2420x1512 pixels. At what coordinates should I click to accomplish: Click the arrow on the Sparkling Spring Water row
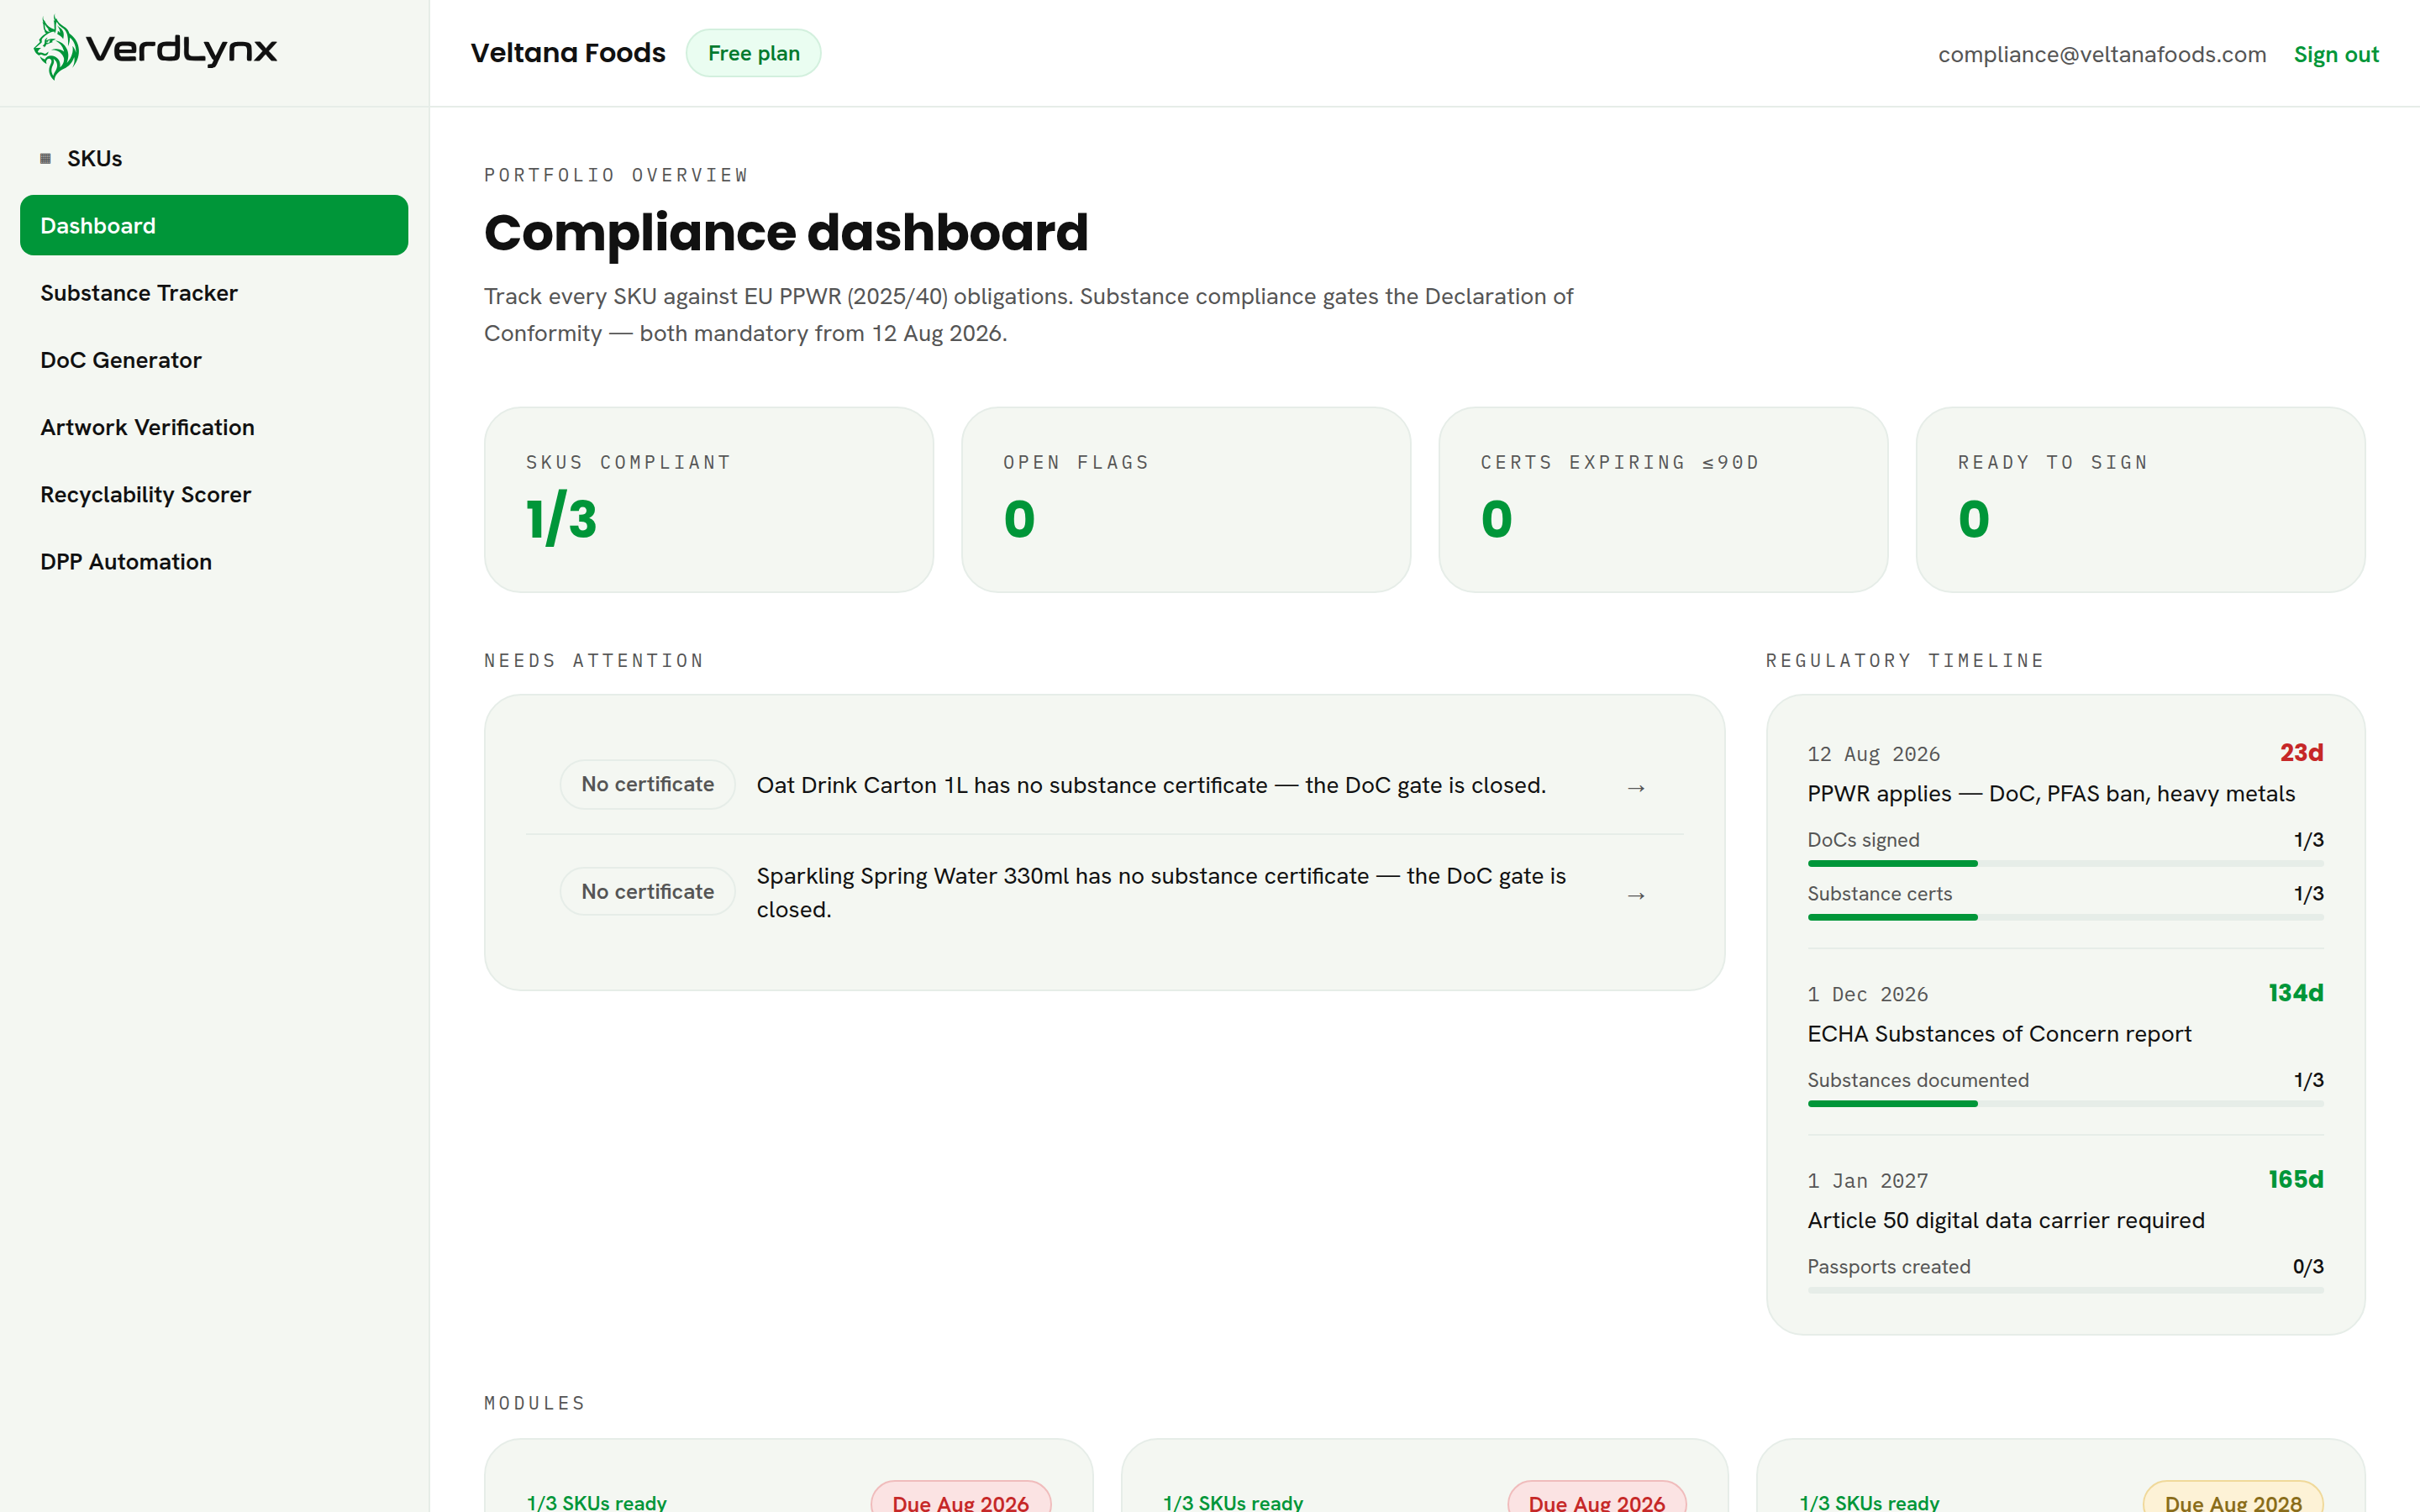(1636, 895)
